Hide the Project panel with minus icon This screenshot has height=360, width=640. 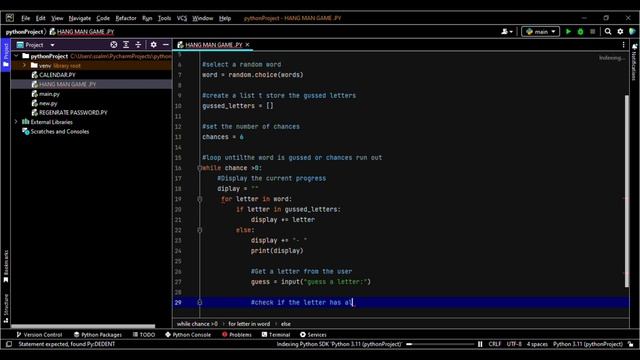(x=166, y=44)
